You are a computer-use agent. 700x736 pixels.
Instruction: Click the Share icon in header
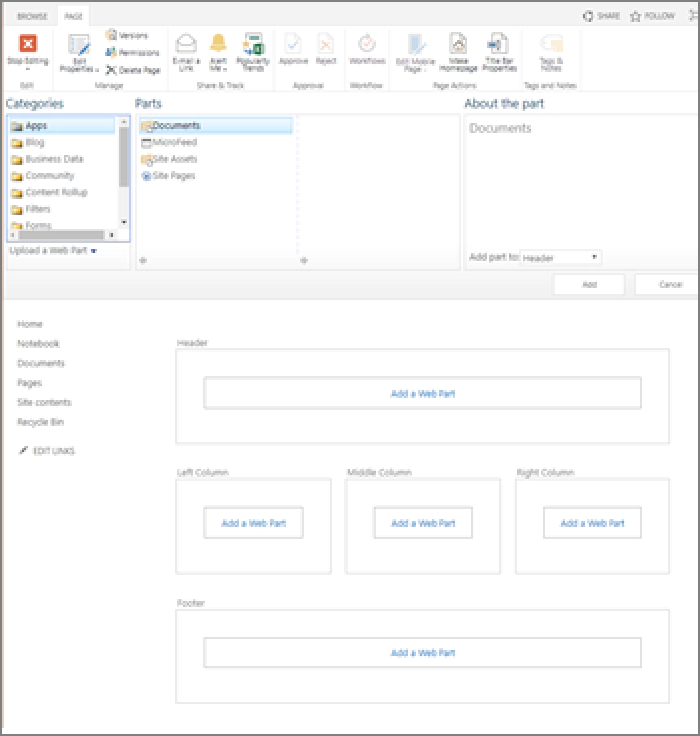[x=588, y=16]
